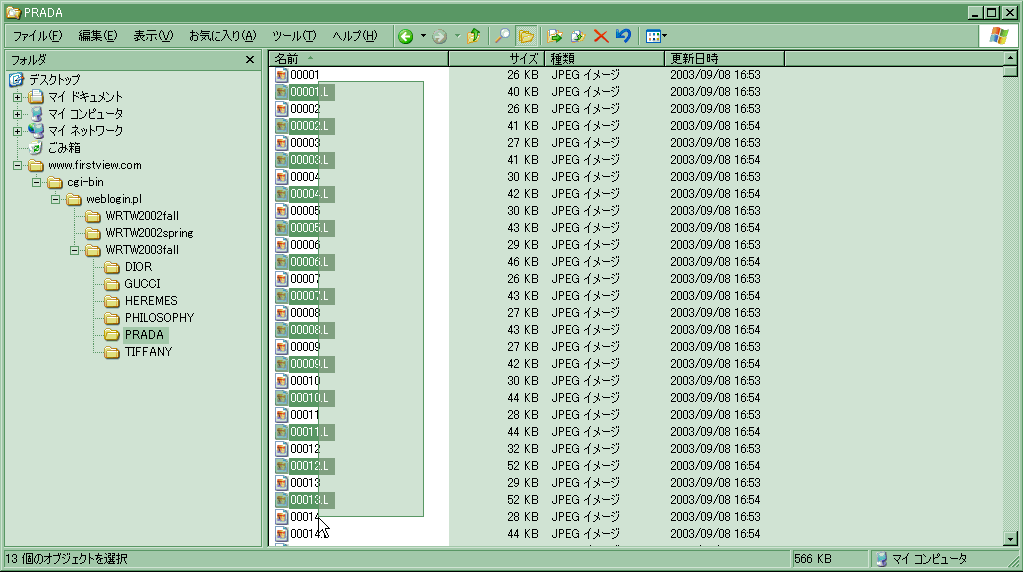Open the Search magnifier tool
Viewport: 1023px width, 572px height.
[x=503, y=36]
